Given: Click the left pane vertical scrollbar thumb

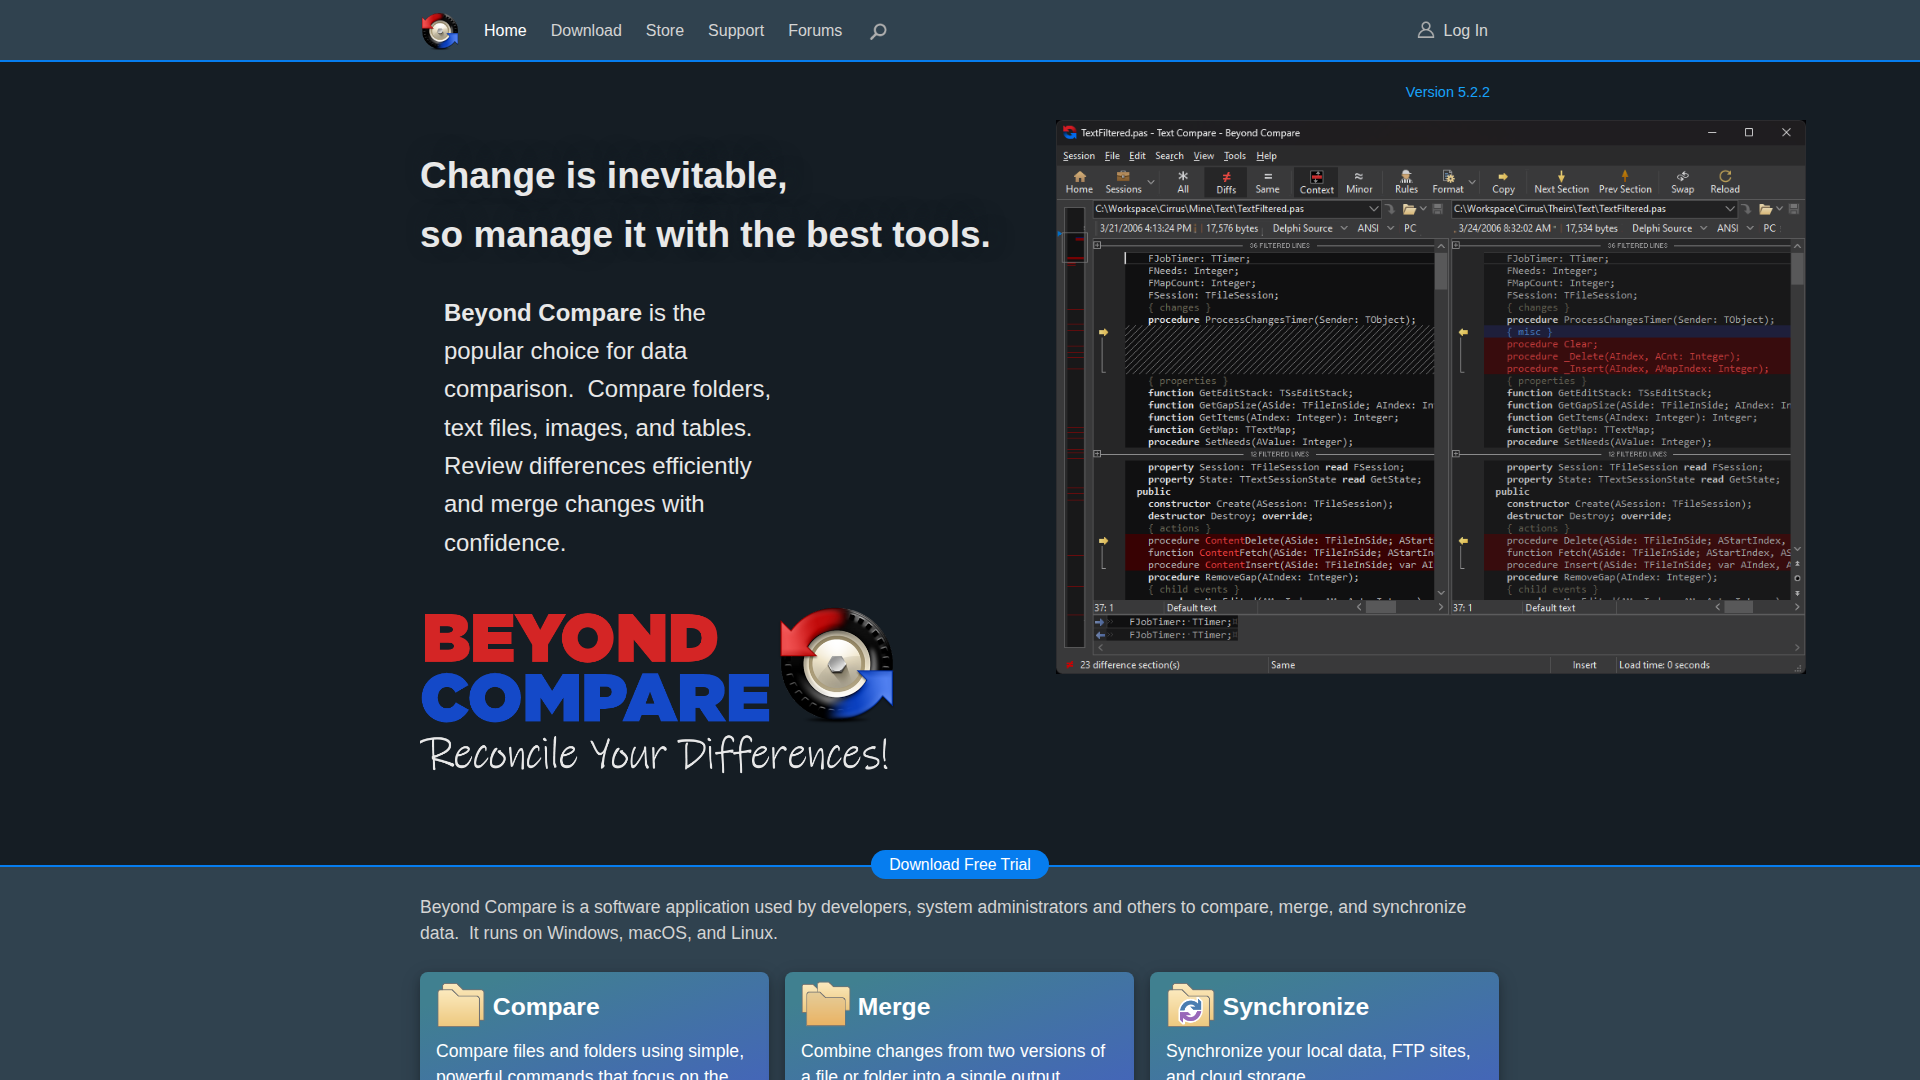Looking at the screenshot, I should [x=1441, y=270].
